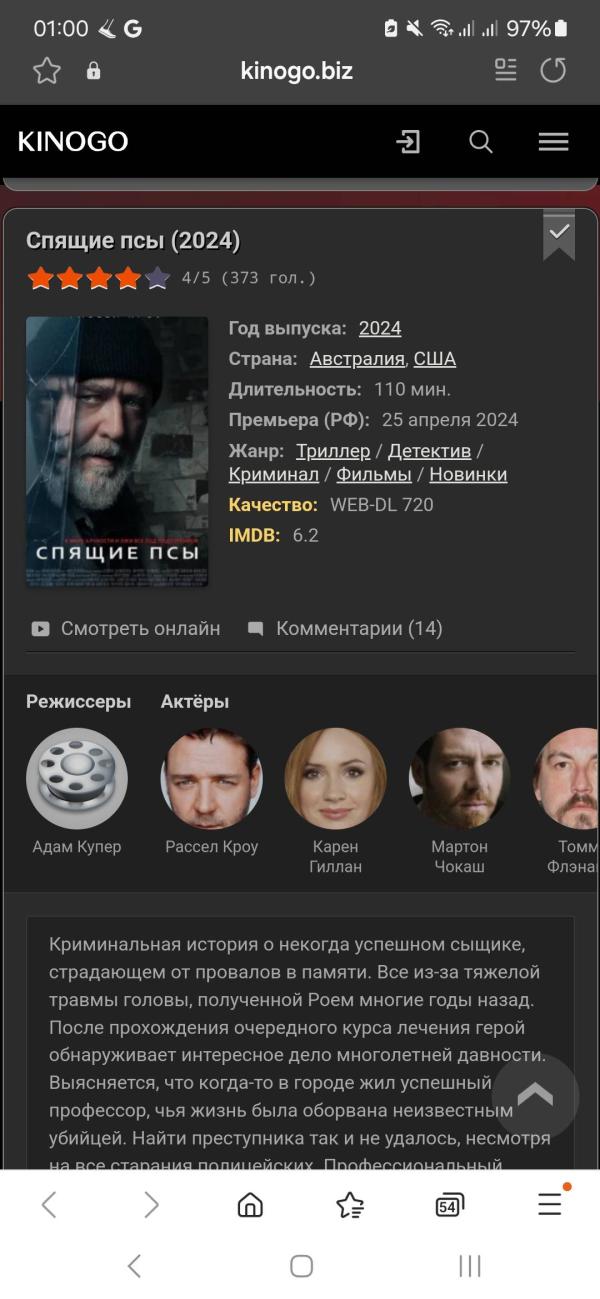The width and height of the screenshot is (600, 1299).
Task: Open the Спящие псы poster
Action: click(x=117, y=451)
